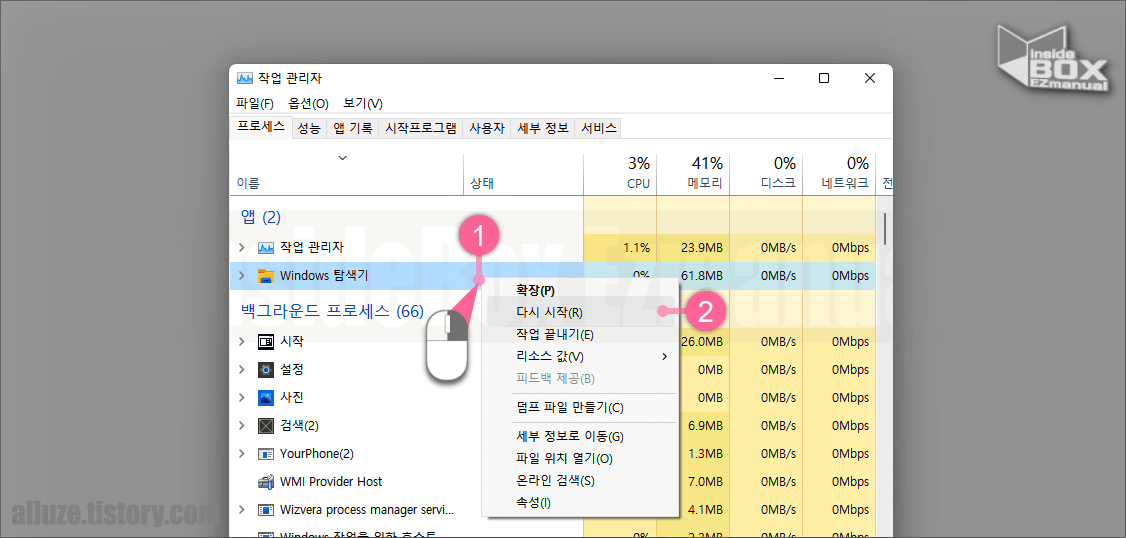Click 7.0MB memory cell for WMI Provider Host
The height and width of the screenshot is (538, 1126).
click(x=705, y=482)
